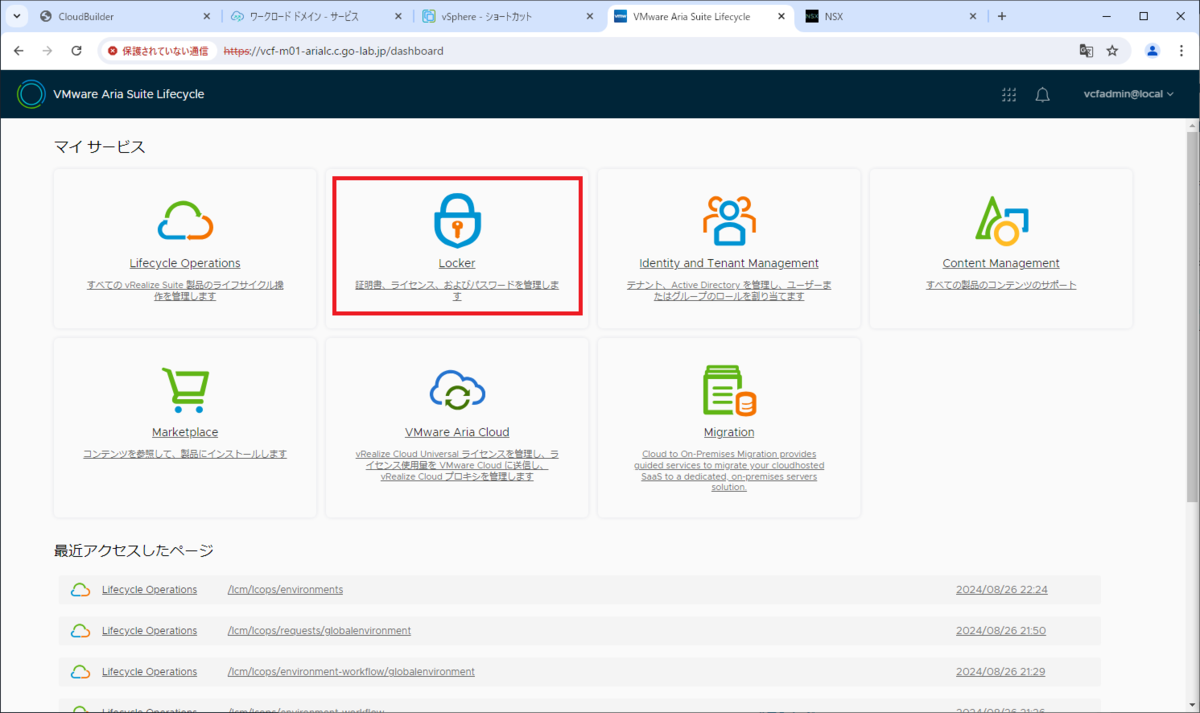Open the Migration server database icon
Screen dimensions: 1200x713
(x=729, y=390)
